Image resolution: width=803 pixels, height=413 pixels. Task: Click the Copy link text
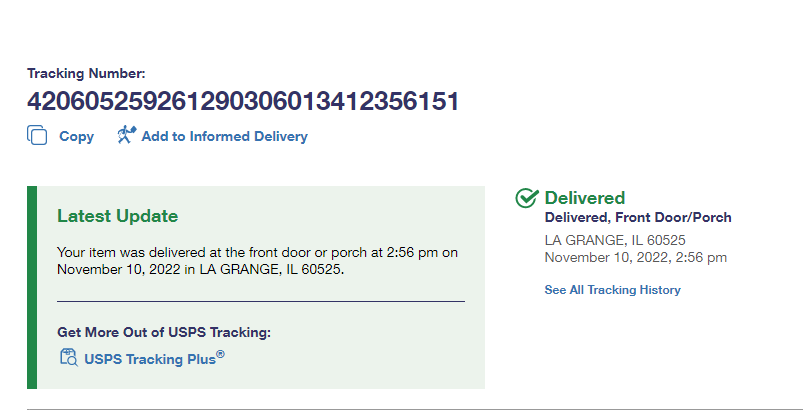pyautogui.click(x=77, y=136)
